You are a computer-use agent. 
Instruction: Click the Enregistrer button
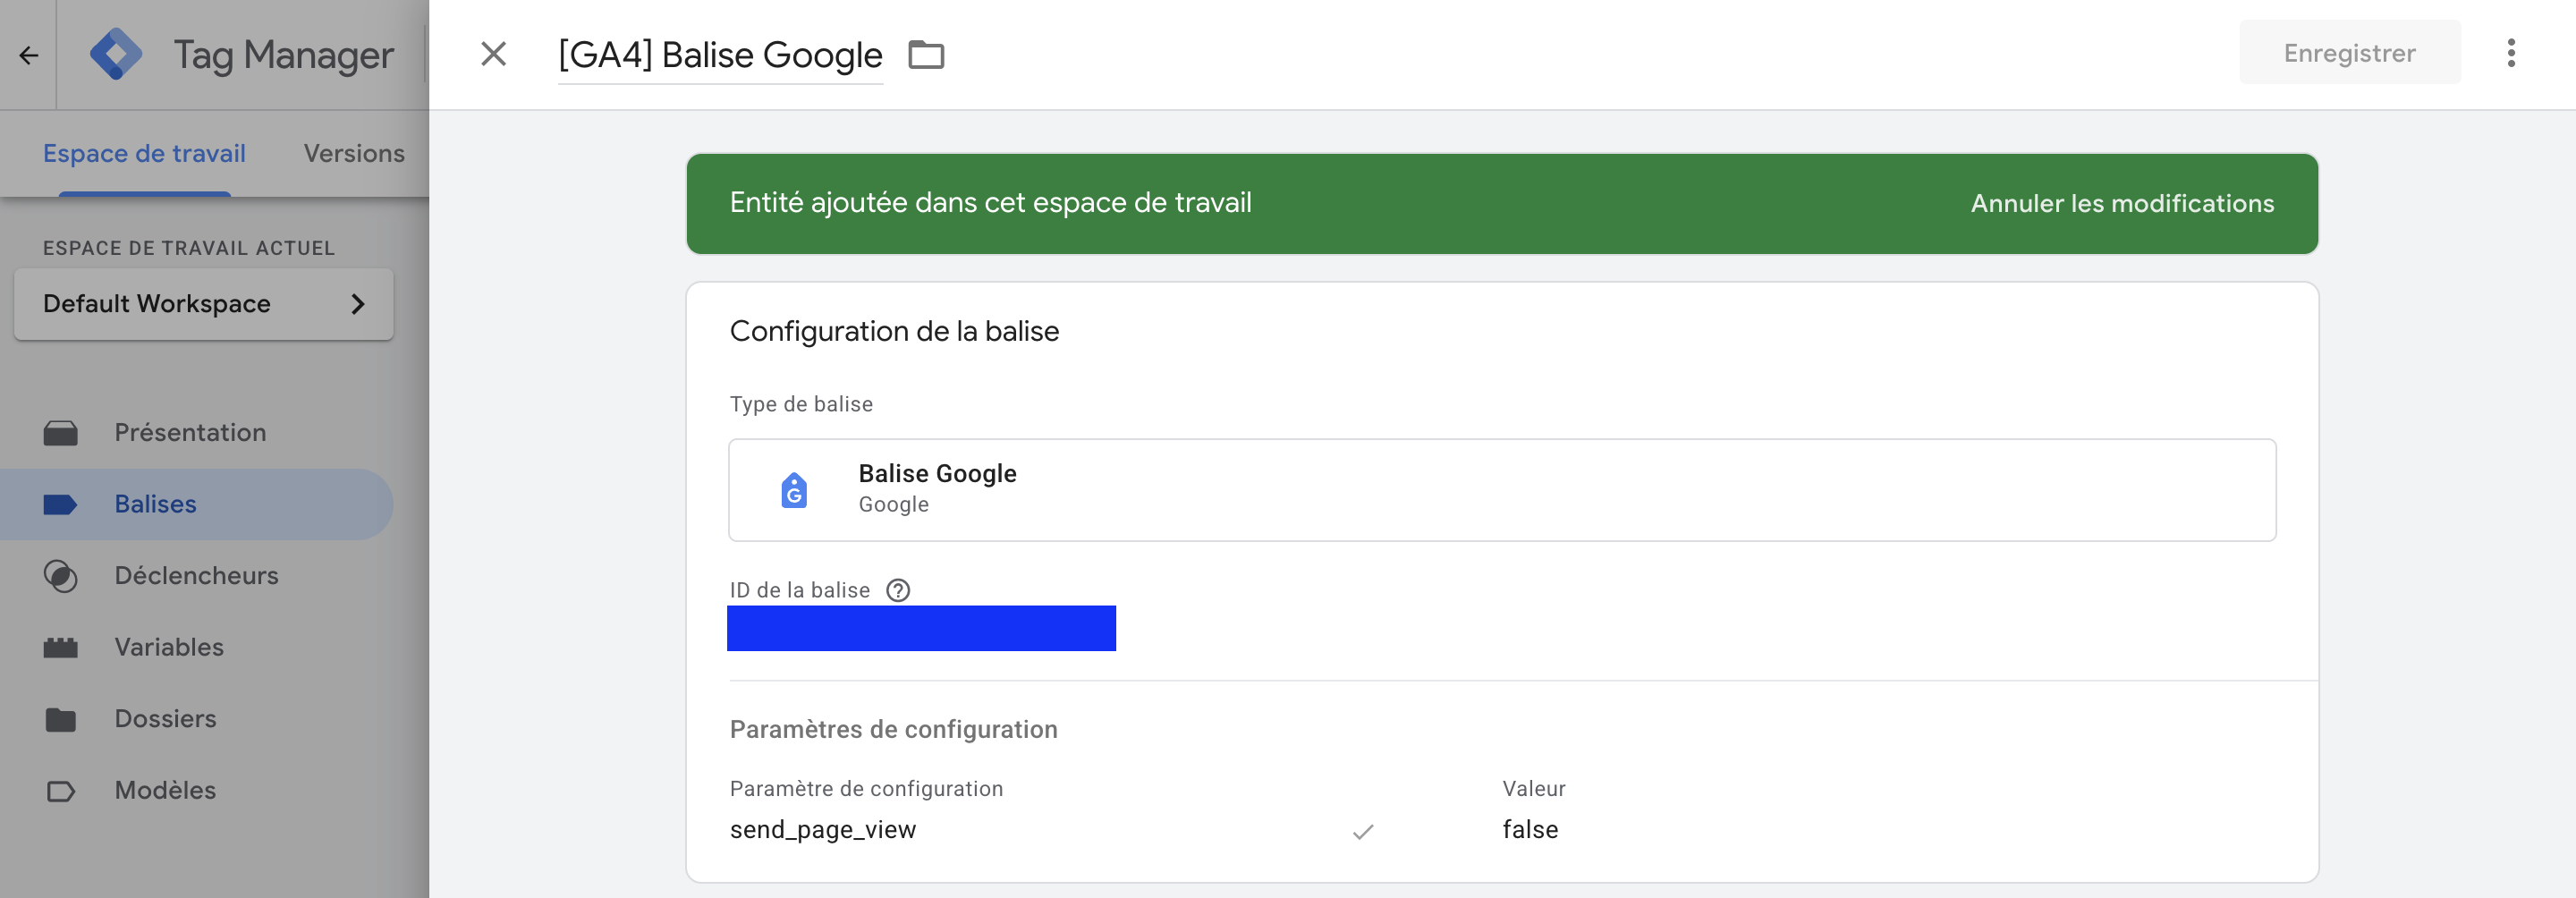point(2349,53)
